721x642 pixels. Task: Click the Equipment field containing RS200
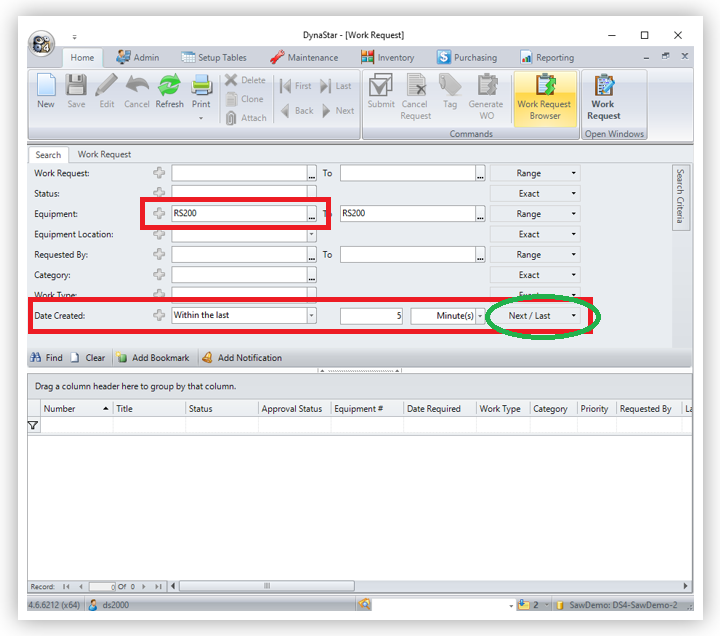(x=238, y=214)
